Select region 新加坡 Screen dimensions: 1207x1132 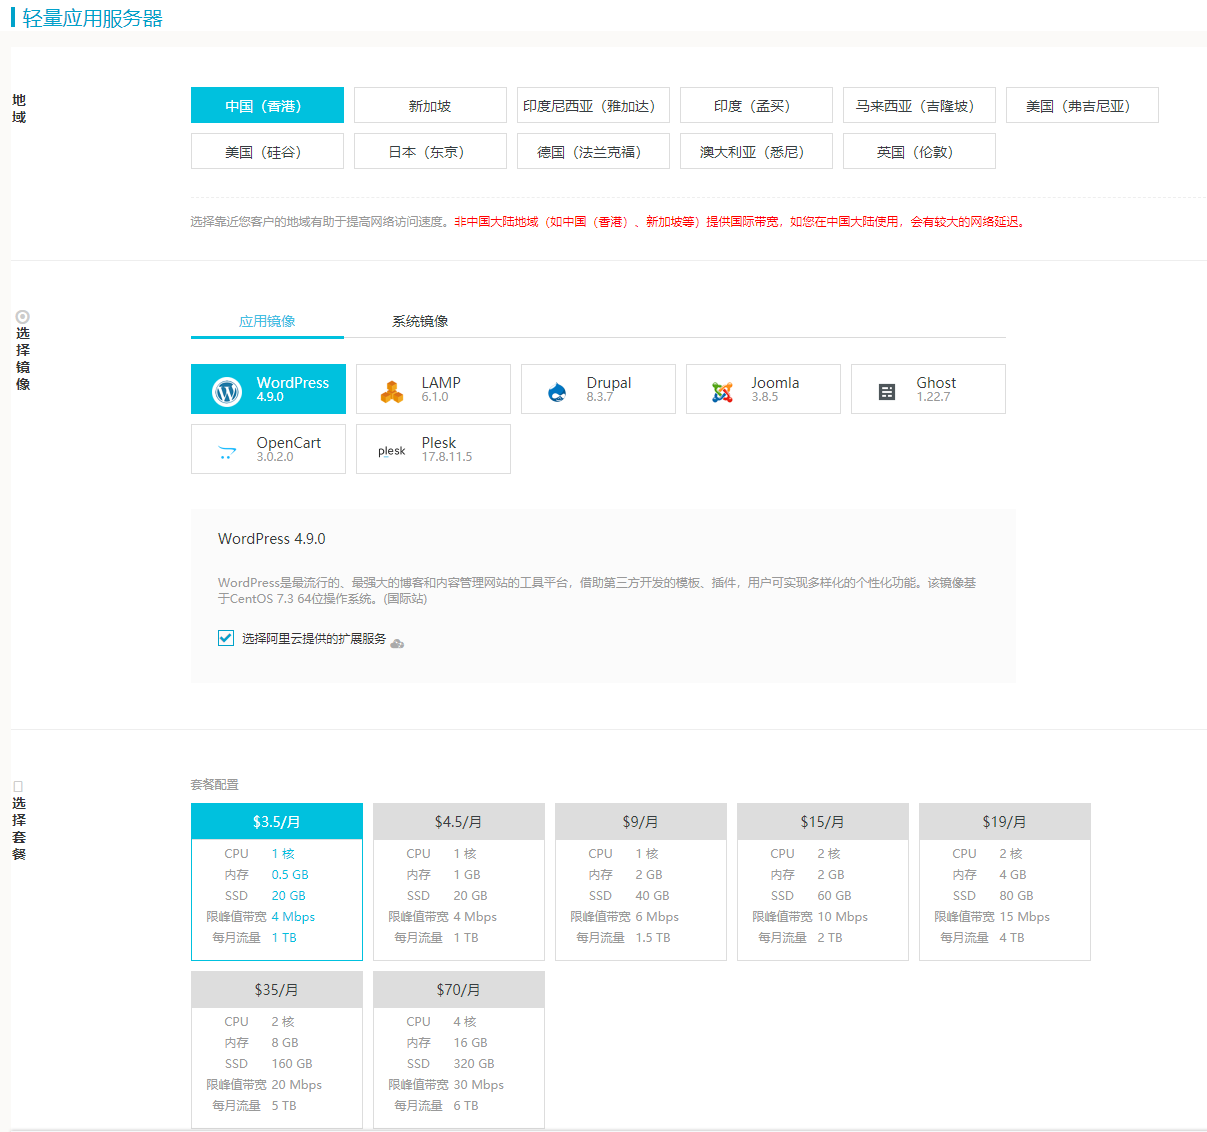click(x=430, y=105)
